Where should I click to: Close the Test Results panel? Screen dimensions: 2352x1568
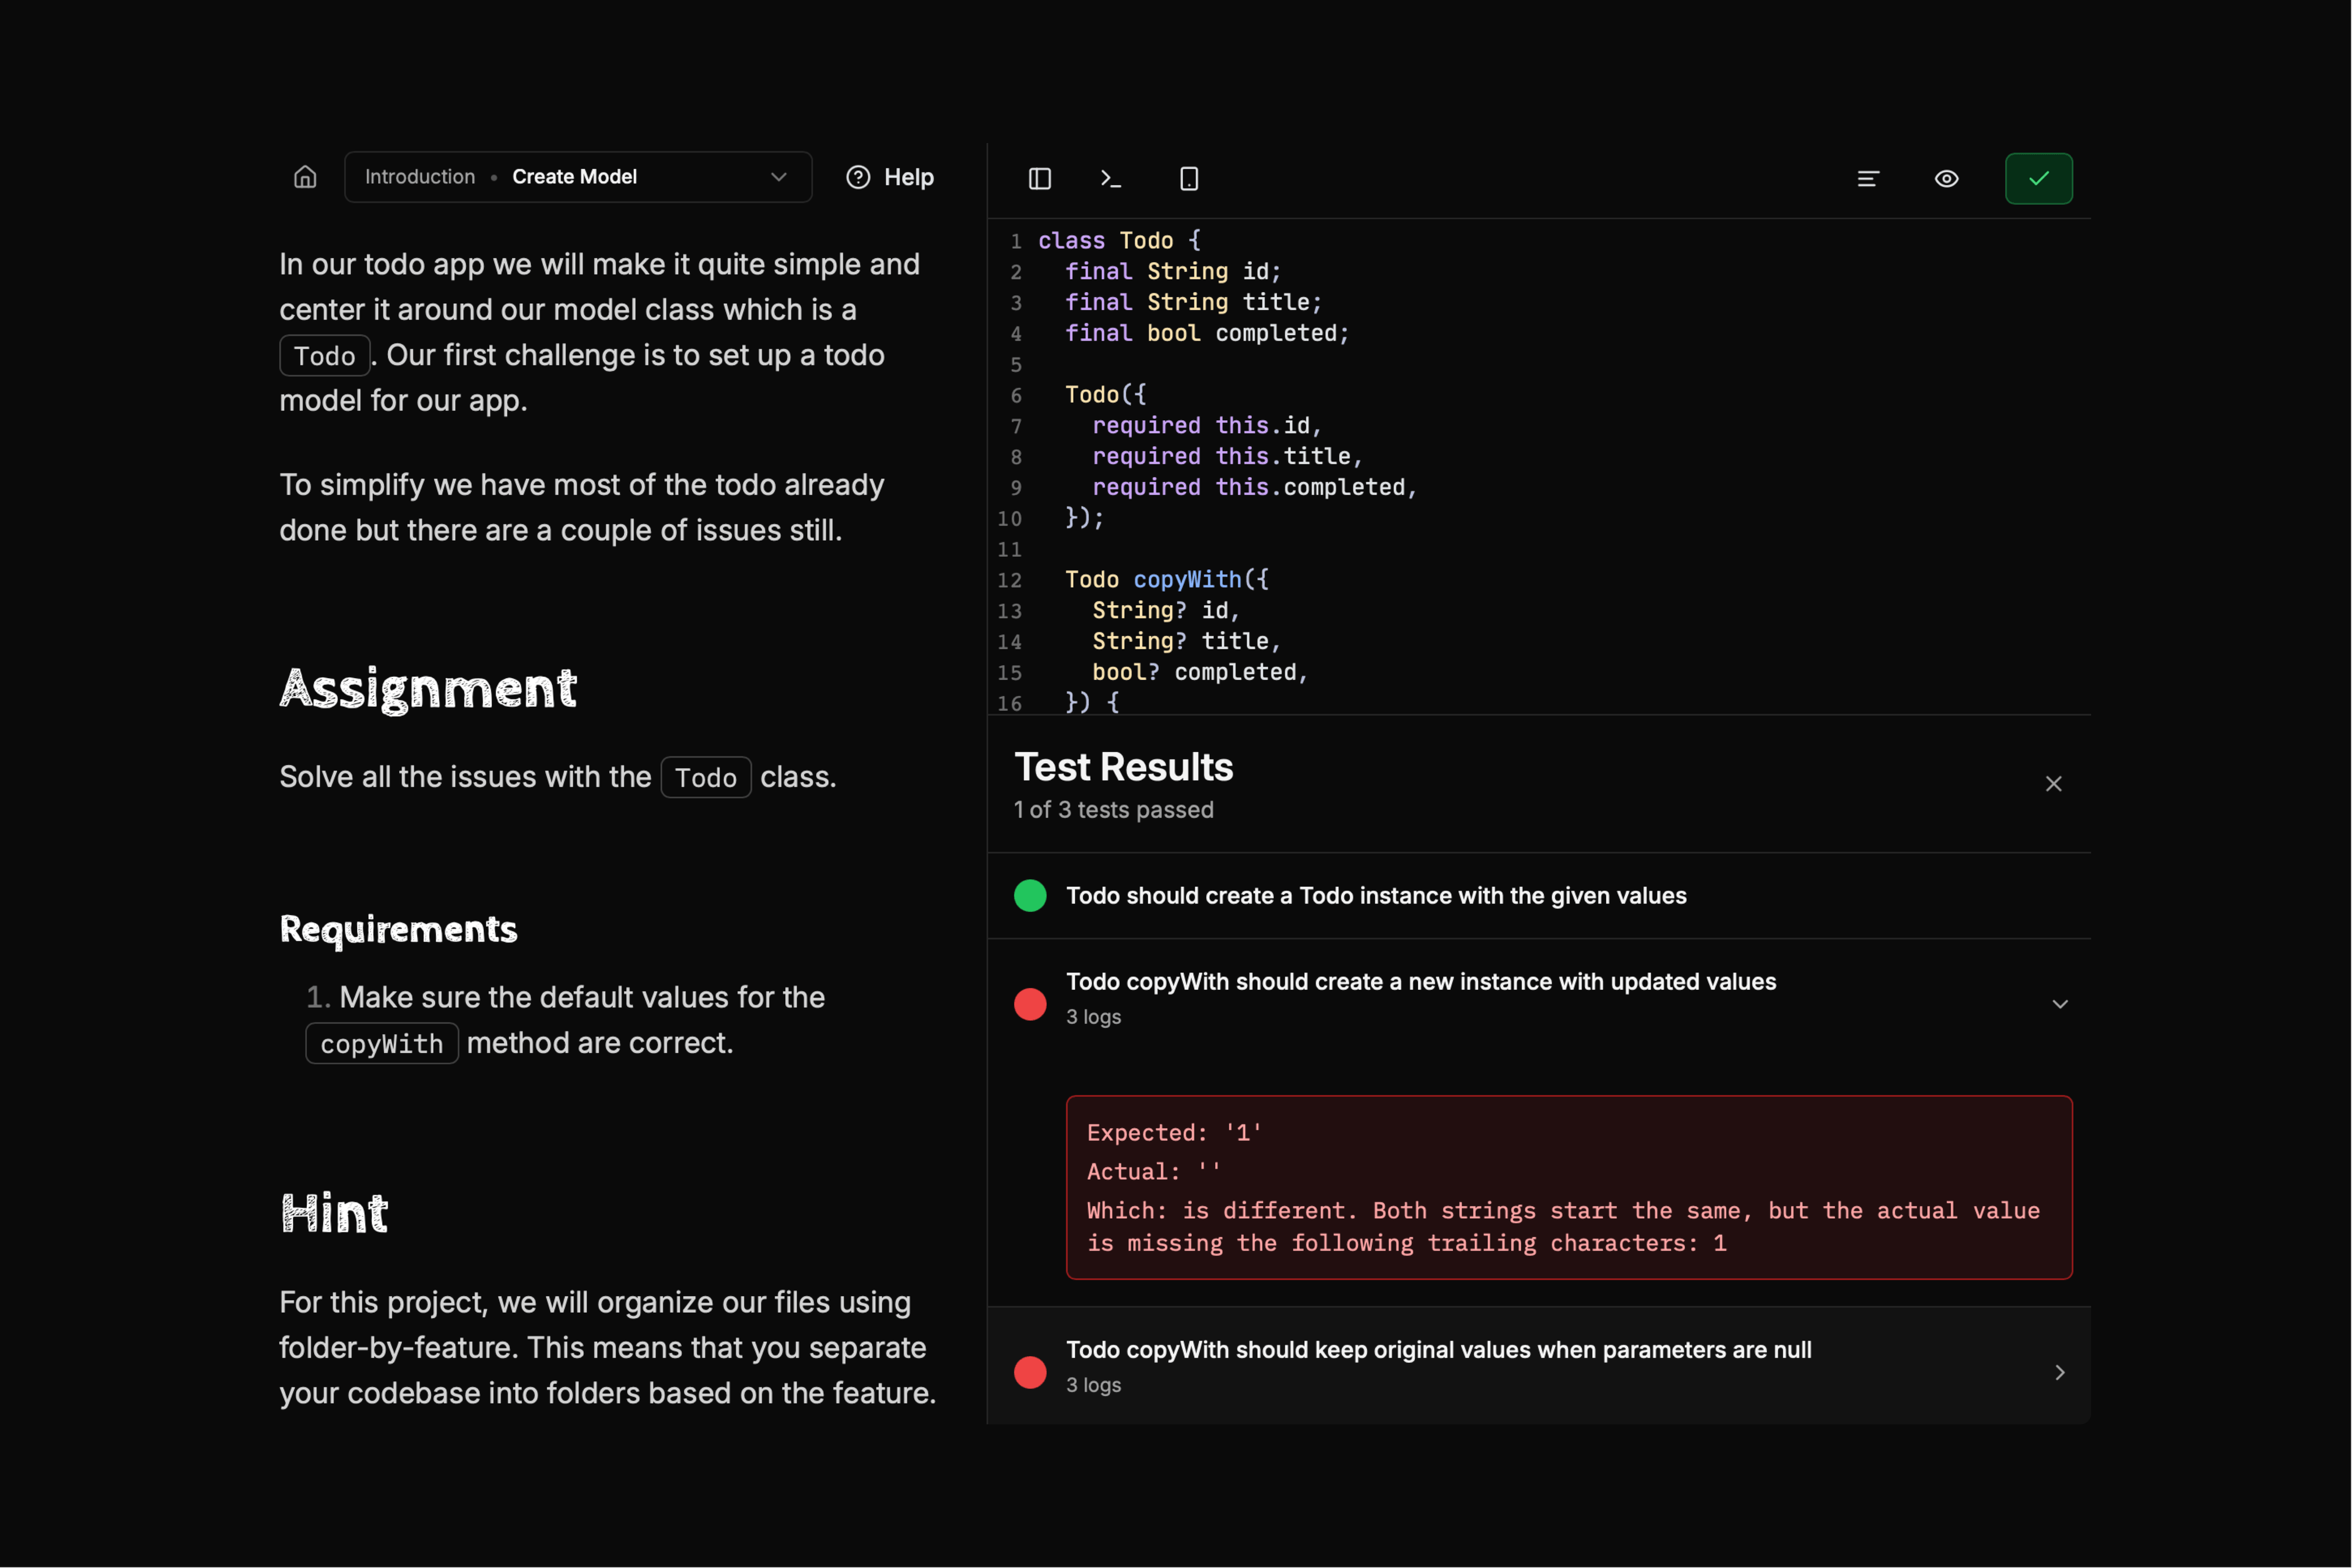[2054, 783]
